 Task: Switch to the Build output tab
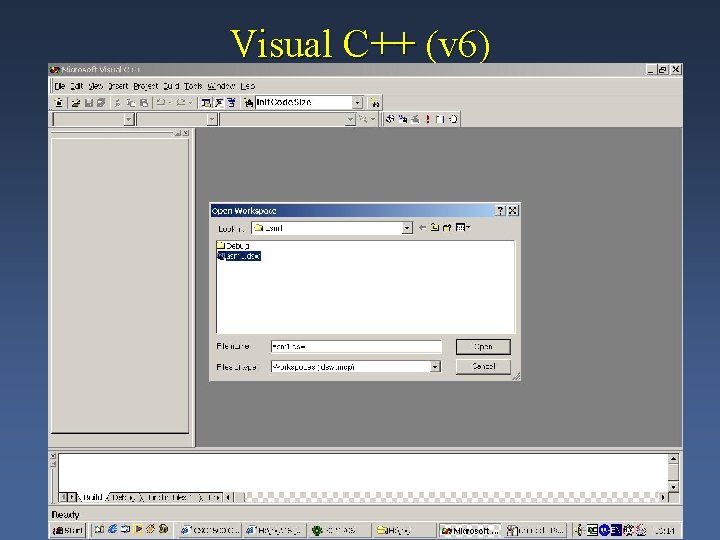pos(92,497)
